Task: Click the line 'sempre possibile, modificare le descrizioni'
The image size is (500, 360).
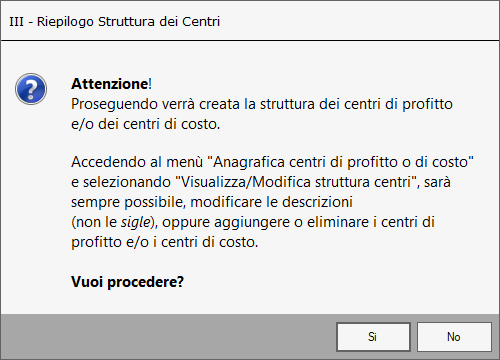Action: coord(212,202)
